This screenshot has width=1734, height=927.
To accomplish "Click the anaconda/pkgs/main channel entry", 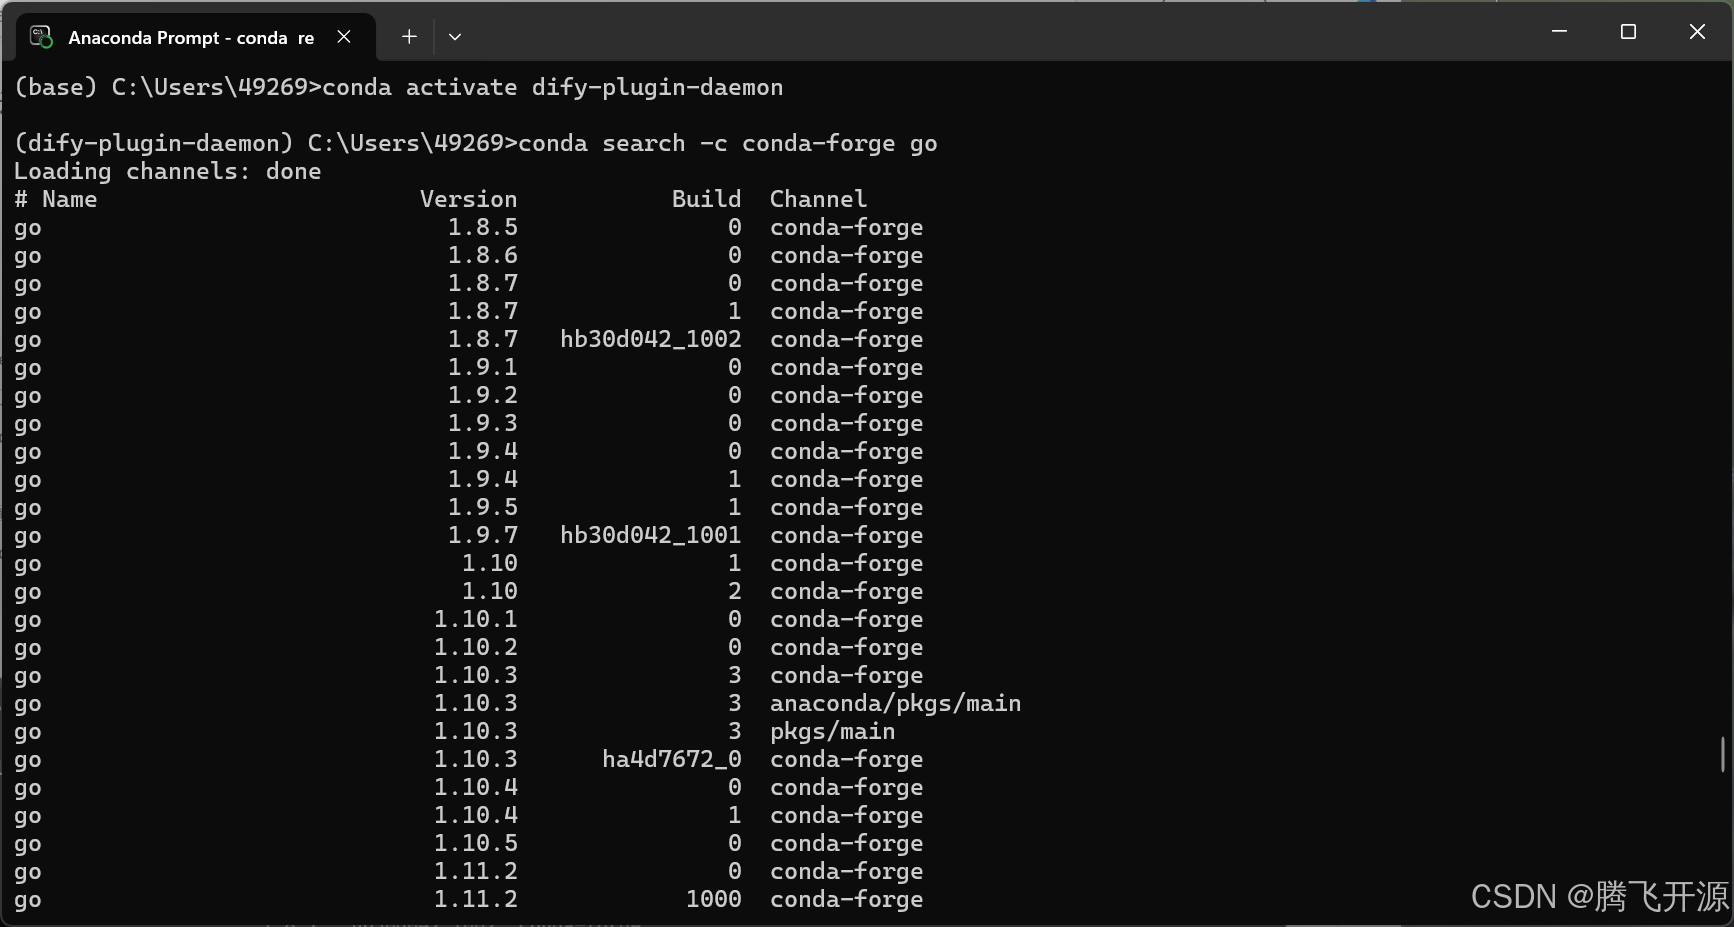I will [x=895, y=703].
